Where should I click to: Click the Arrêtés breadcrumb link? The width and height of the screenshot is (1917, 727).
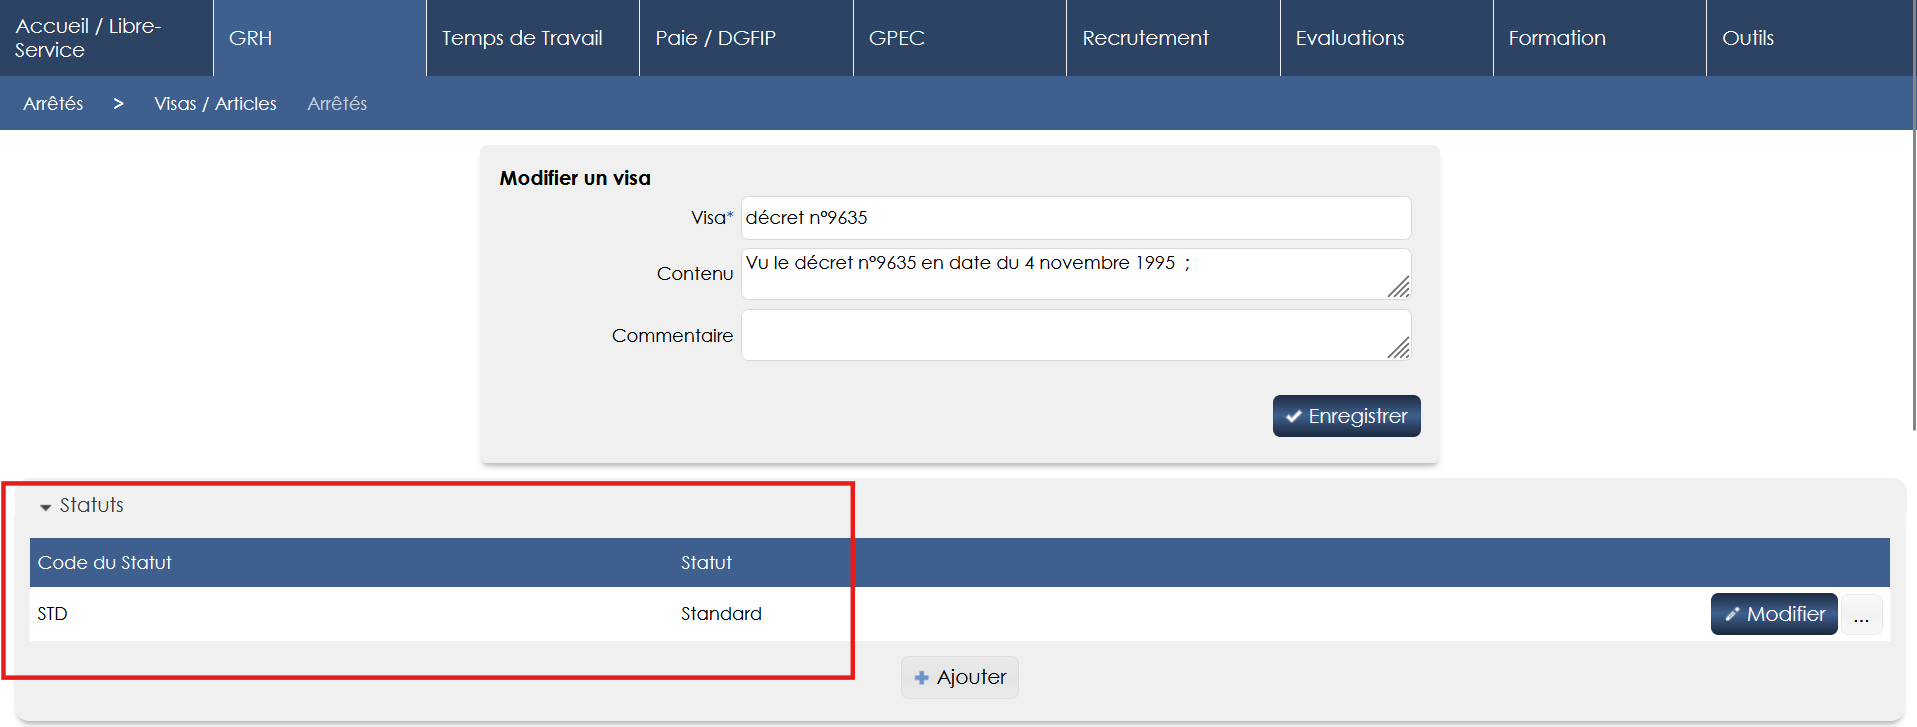click(53, 104)
